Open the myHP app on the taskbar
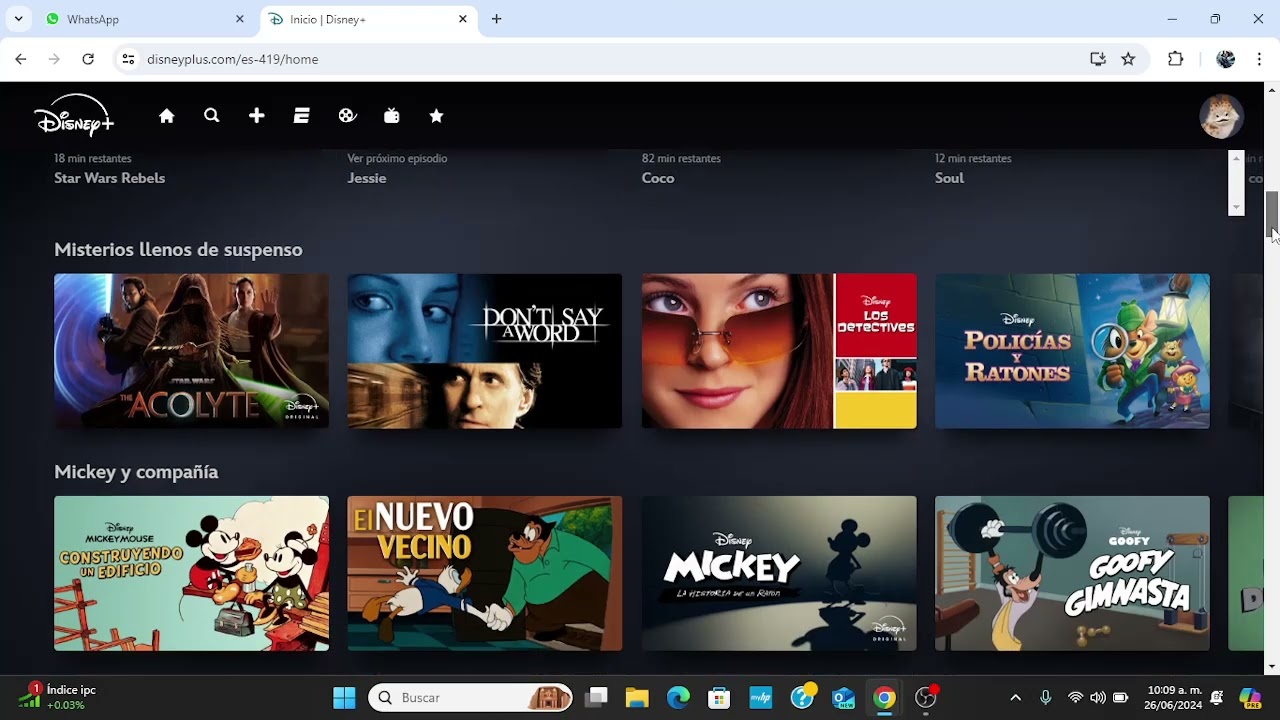This screenshot has height=720, width=1280. (761, 697)
